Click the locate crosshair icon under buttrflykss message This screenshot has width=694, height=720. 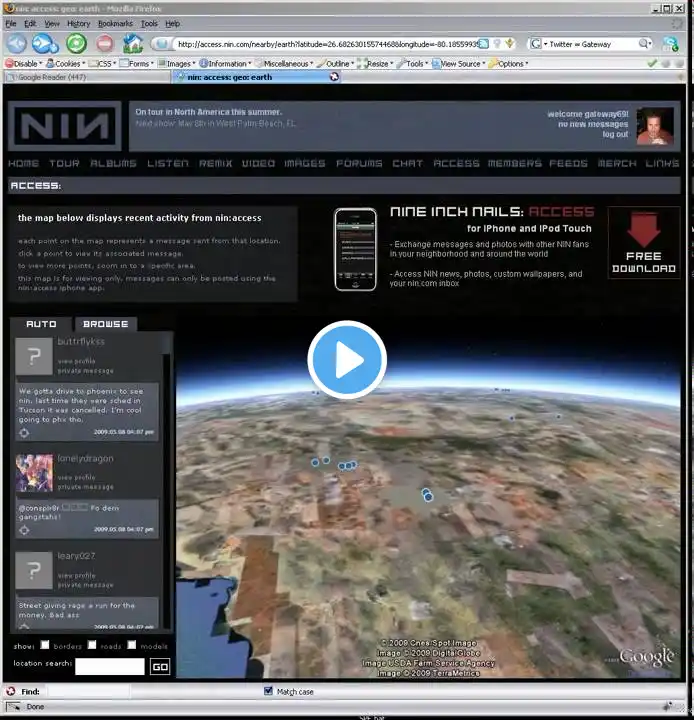pos(24,433)
